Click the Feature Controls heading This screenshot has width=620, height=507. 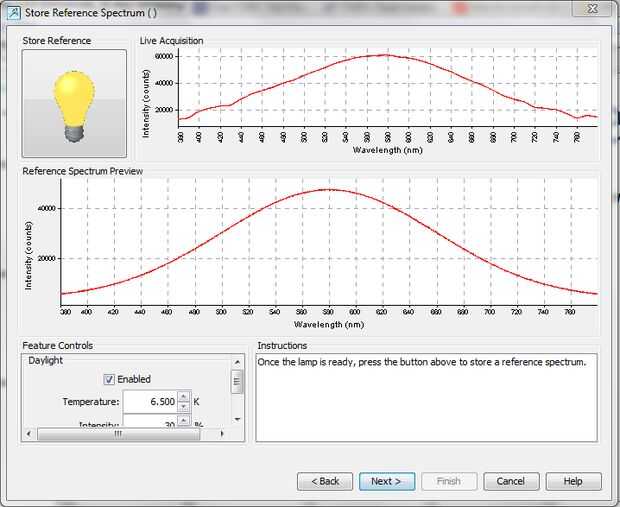coord(57,346)
